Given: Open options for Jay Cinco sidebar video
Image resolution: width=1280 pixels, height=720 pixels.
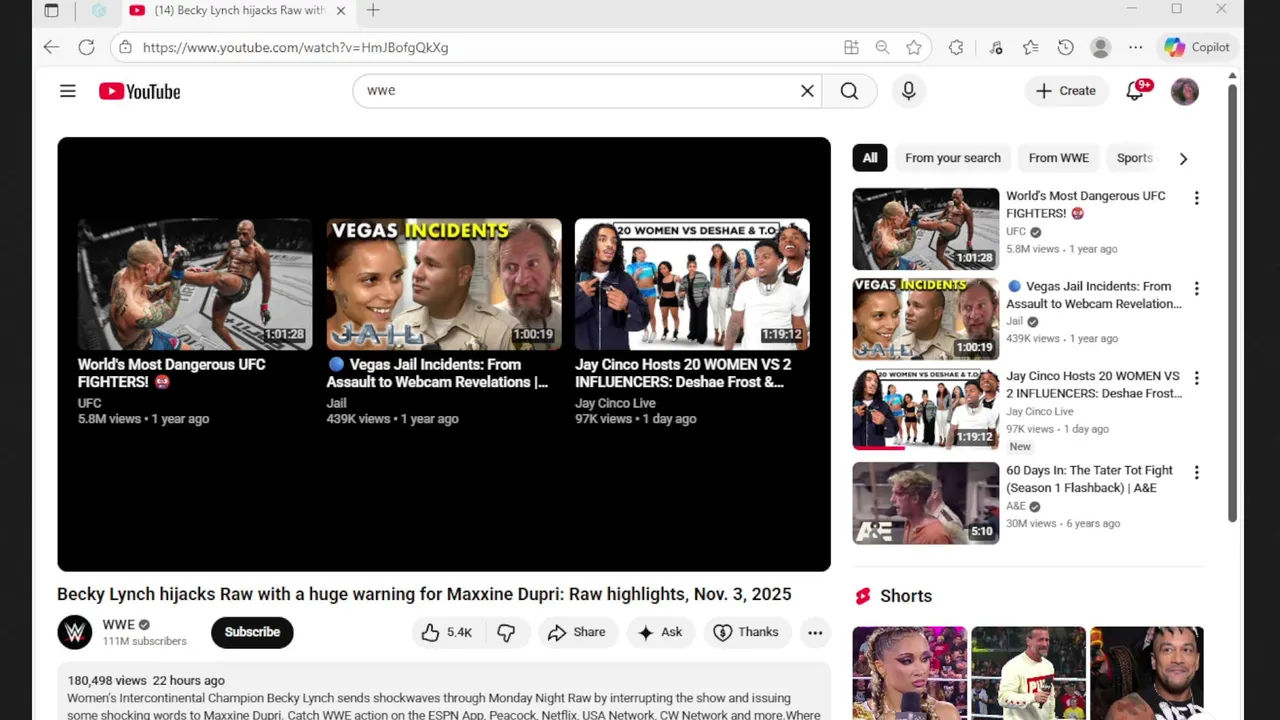Looking at the screenshot, I should click(x=1196, y=378).
